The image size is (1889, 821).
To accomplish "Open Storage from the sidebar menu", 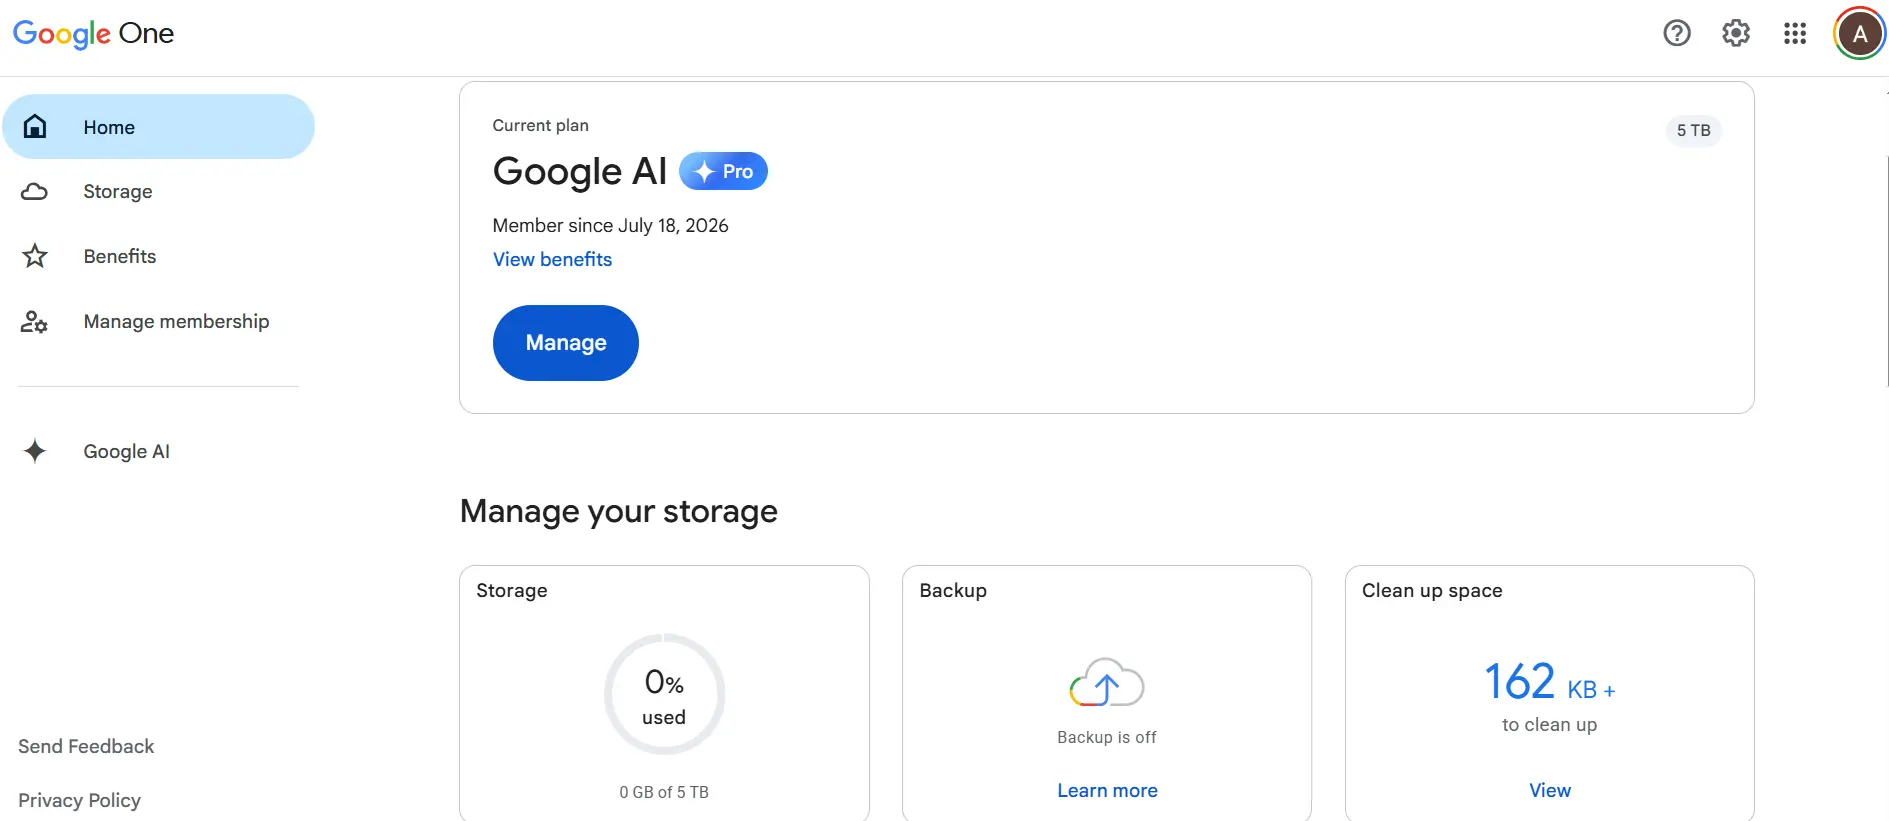I will click(x=159, y=191).
